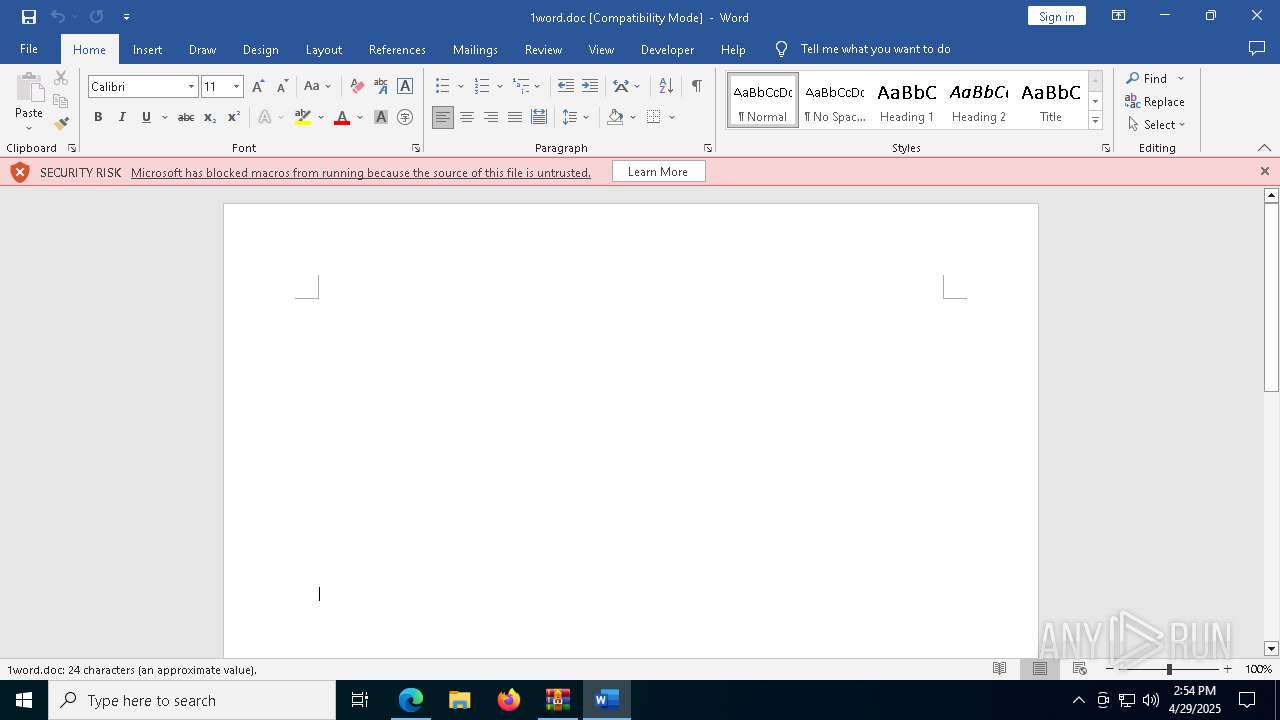Image resolution: width=1280 pixels, height=720 pixels.
Task: Click the Cut scissors icon
Action: (61, 78)
